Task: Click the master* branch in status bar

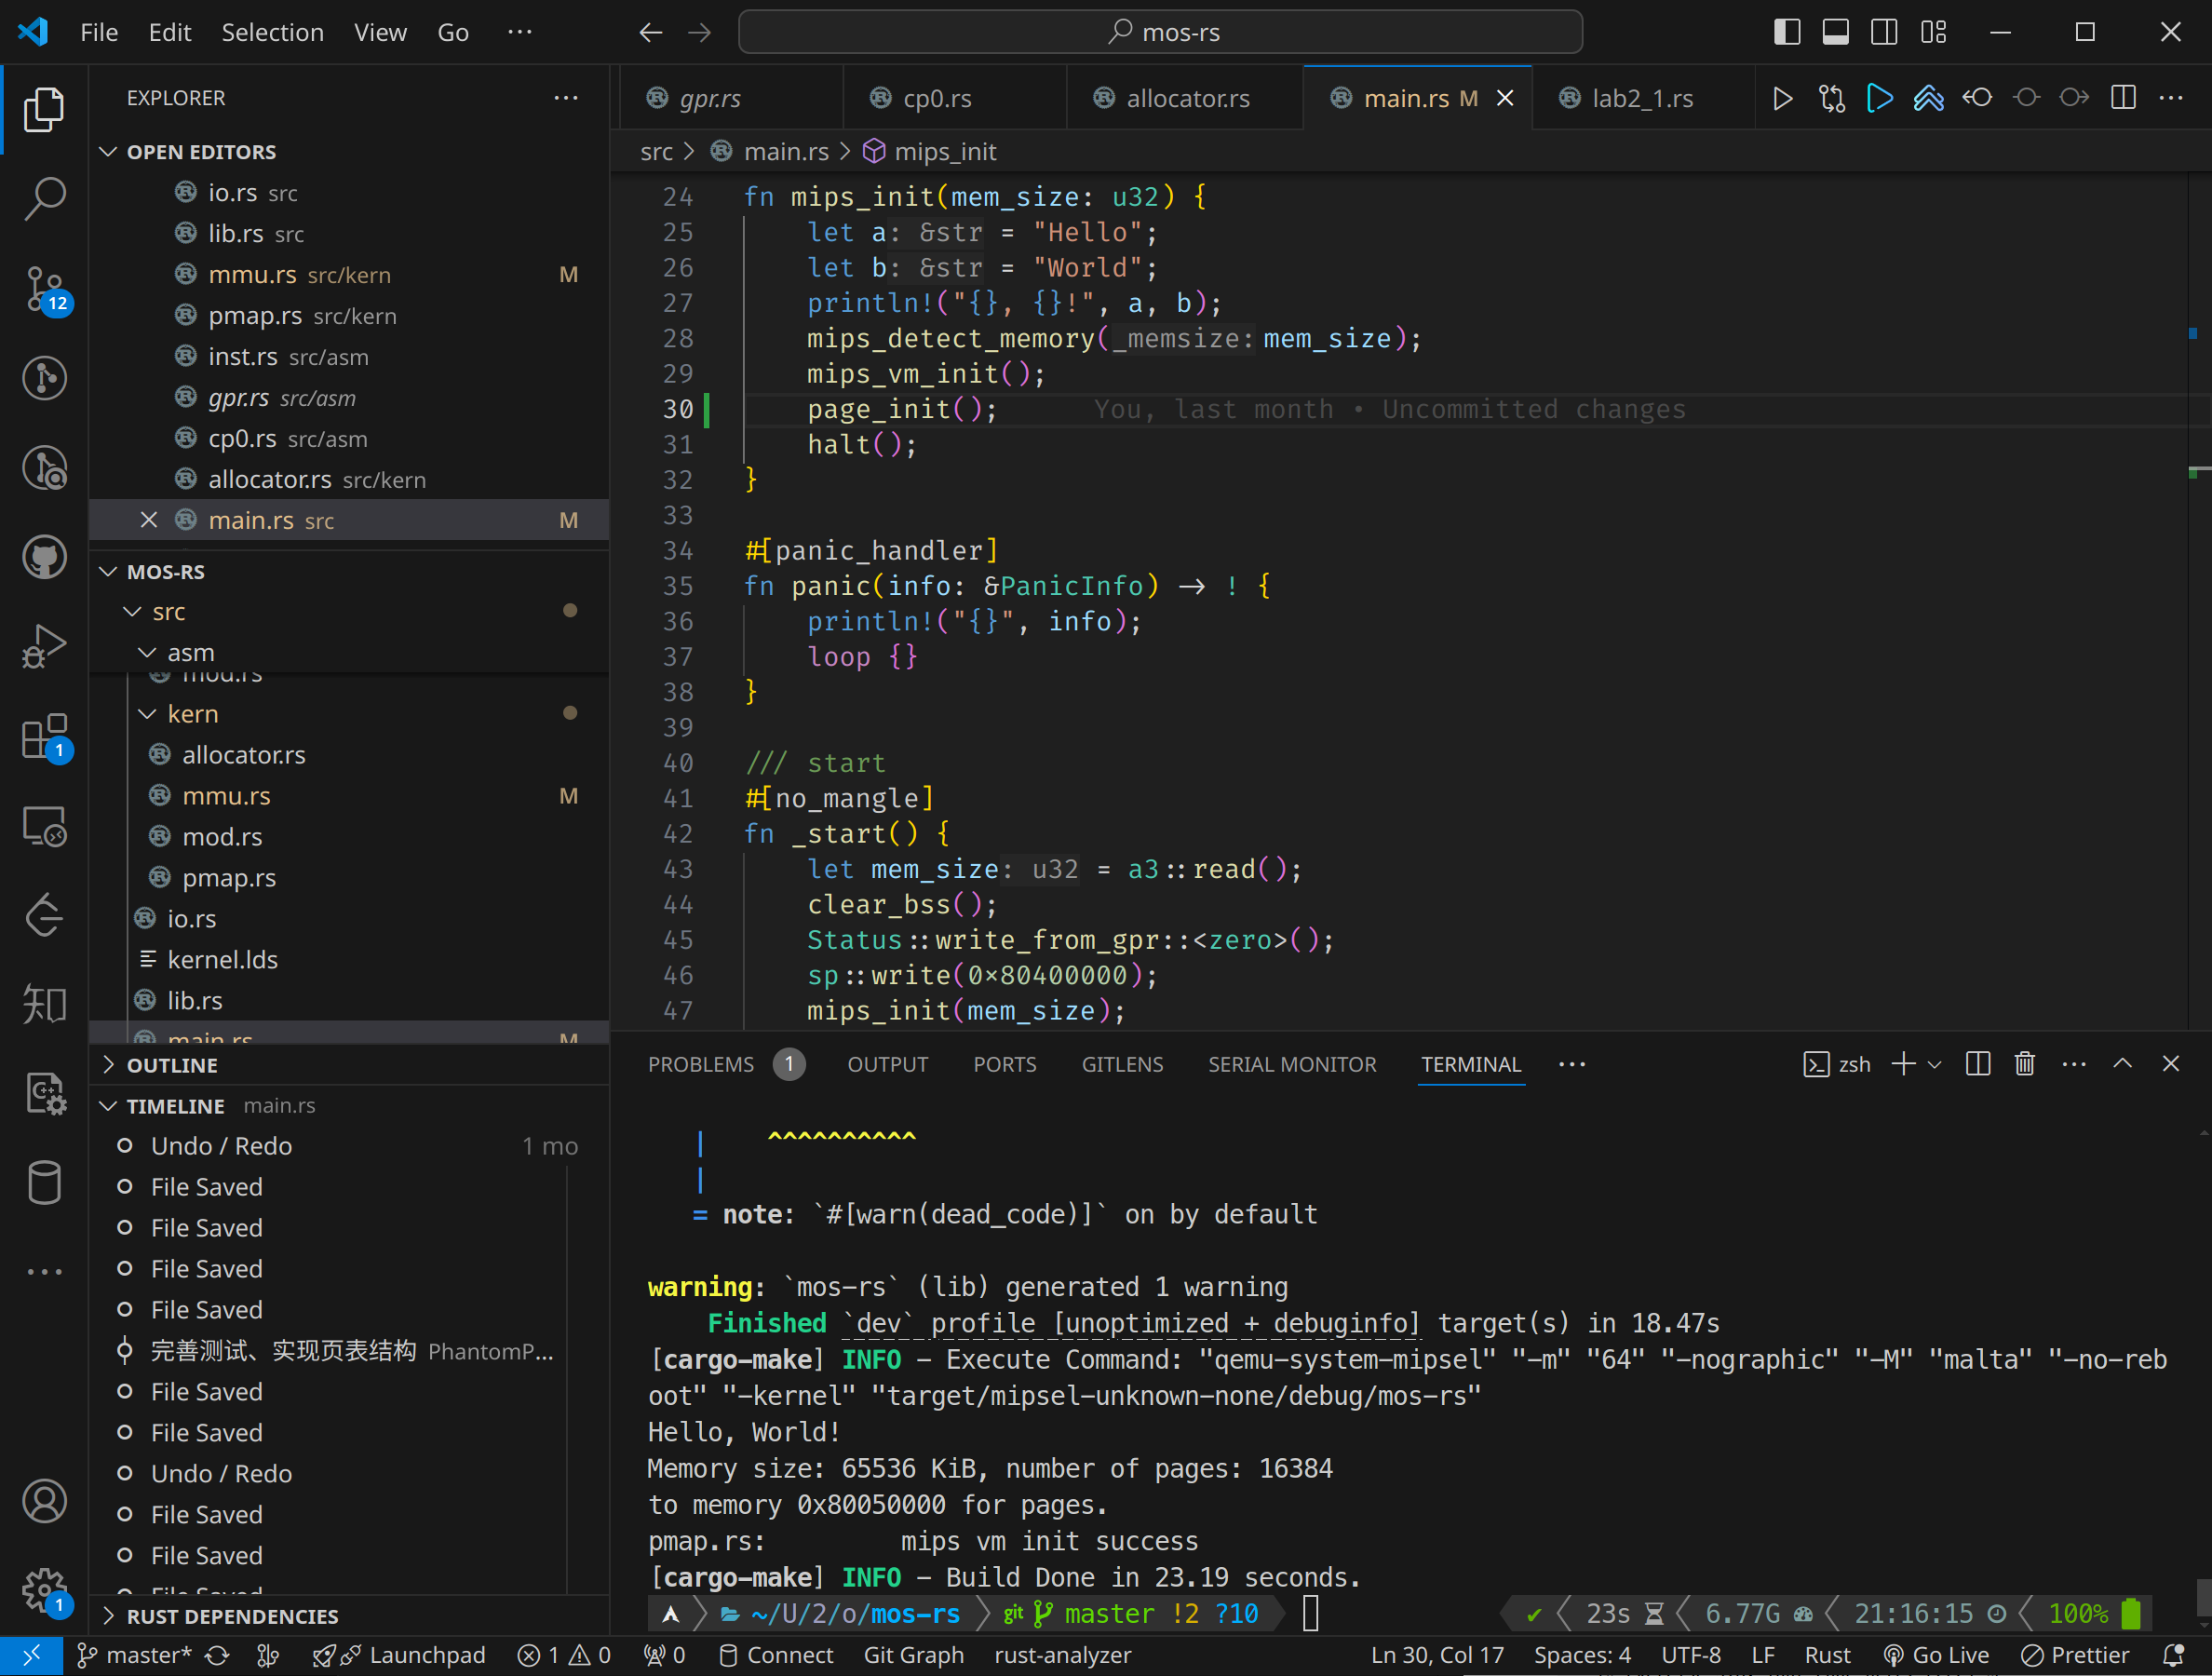Action: click(x=134, y=1655)
